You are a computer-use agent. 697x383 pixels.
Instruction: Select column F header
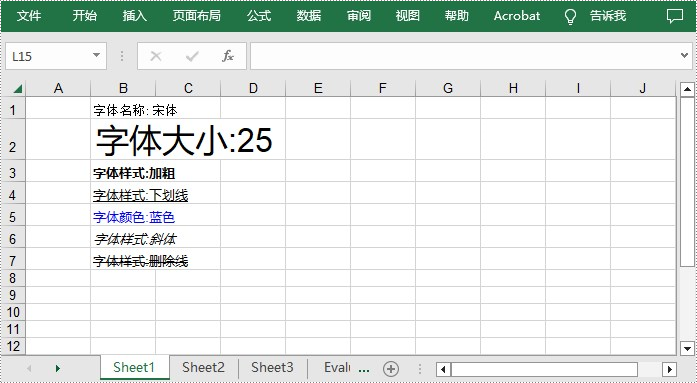click(383, 88)
